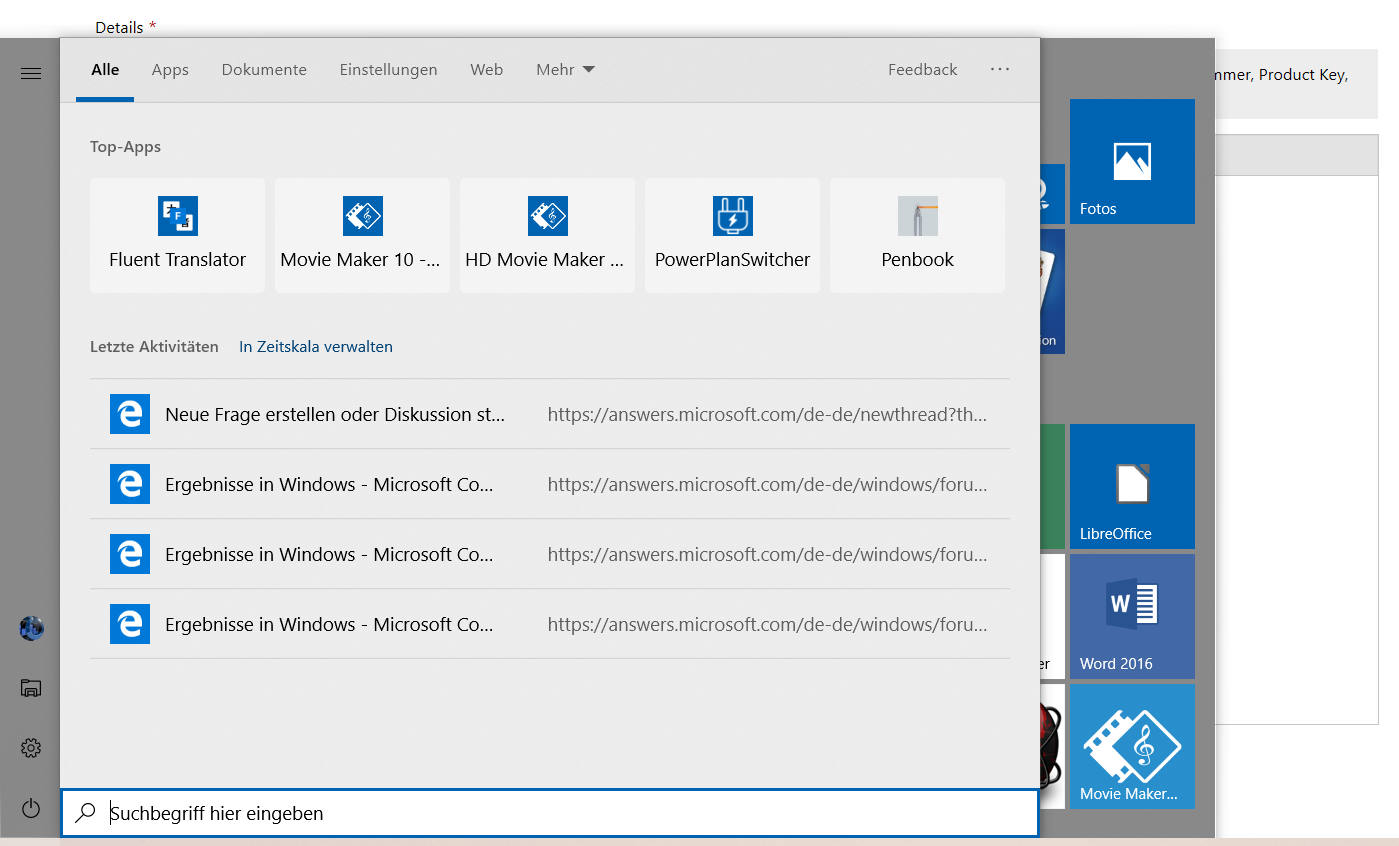Click the Letzte Aktivitäten heading

pyautogui.click(x=154, y=347)
